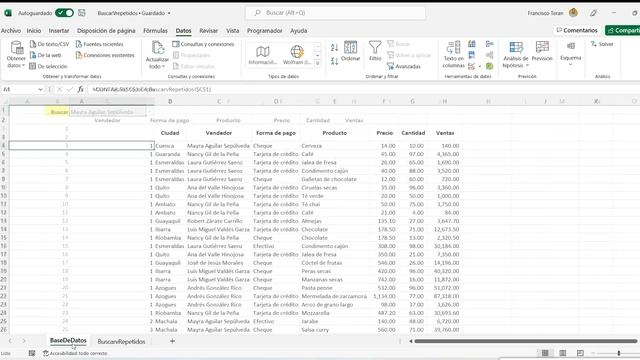Switch to Normal view in status bar
Viewport: 640px width, 360px height.
click(545, 353)
